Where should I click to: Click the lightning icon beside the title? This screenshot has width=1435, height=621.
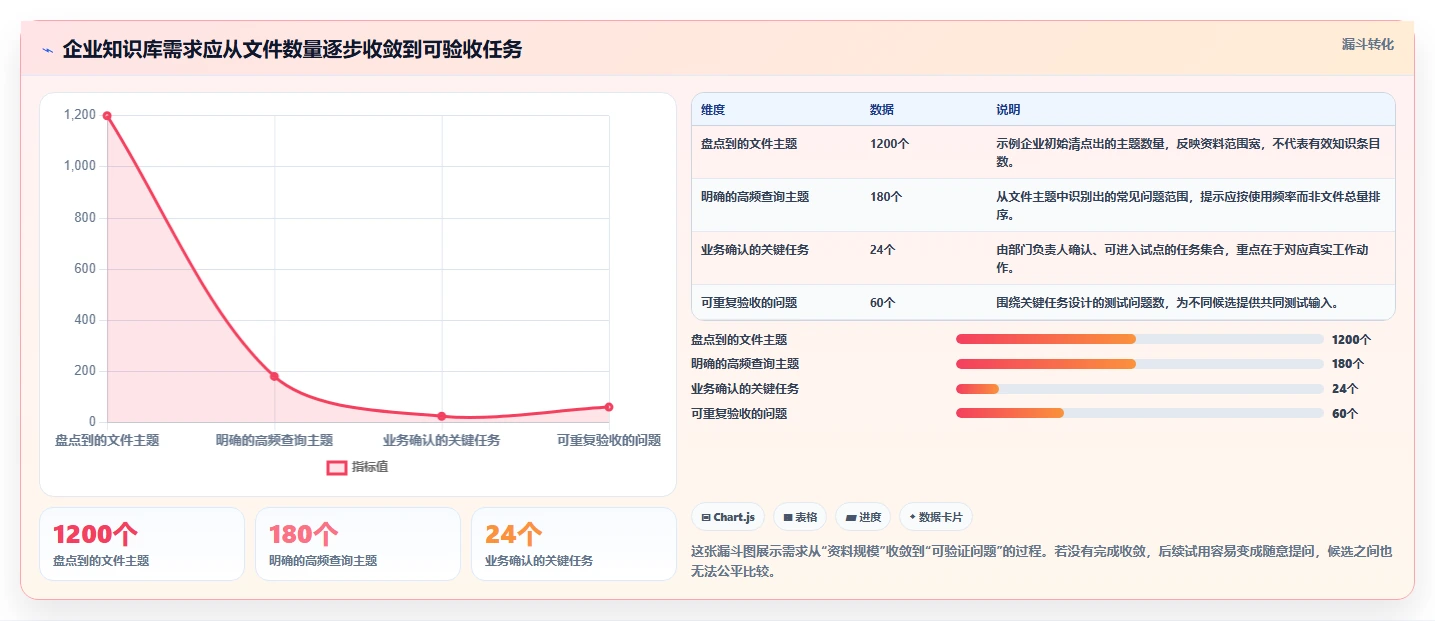pyautogui.click(x=47, y=50)
